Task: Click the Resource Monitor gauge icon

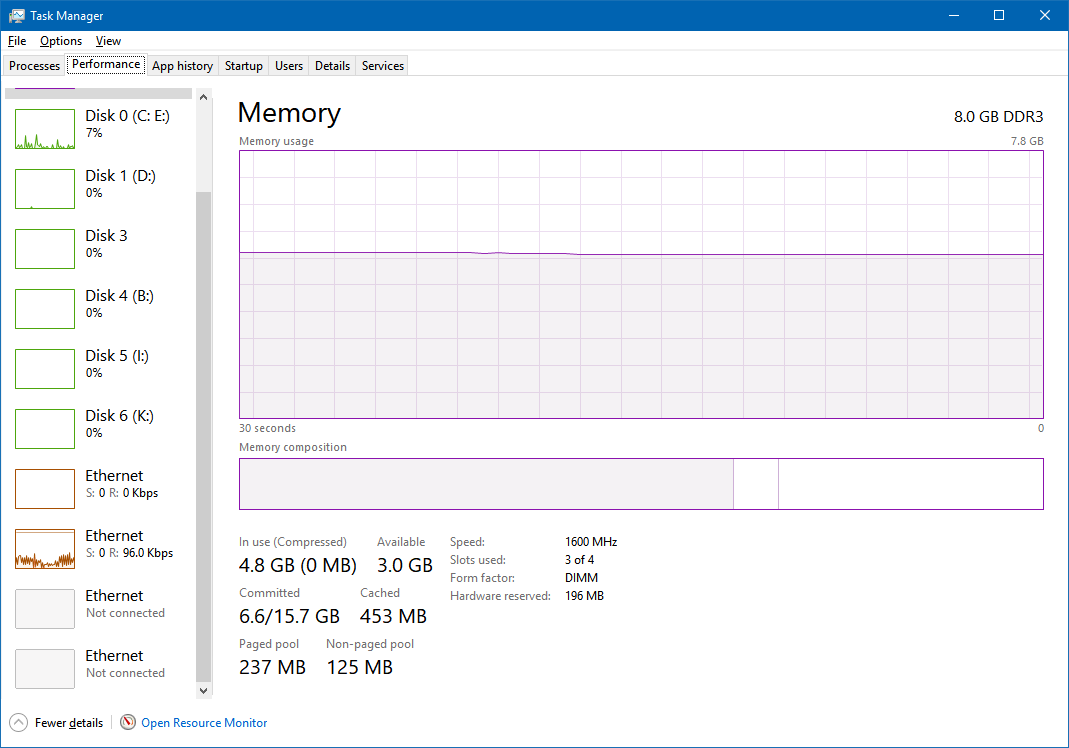Action: (x=127, y=722)
